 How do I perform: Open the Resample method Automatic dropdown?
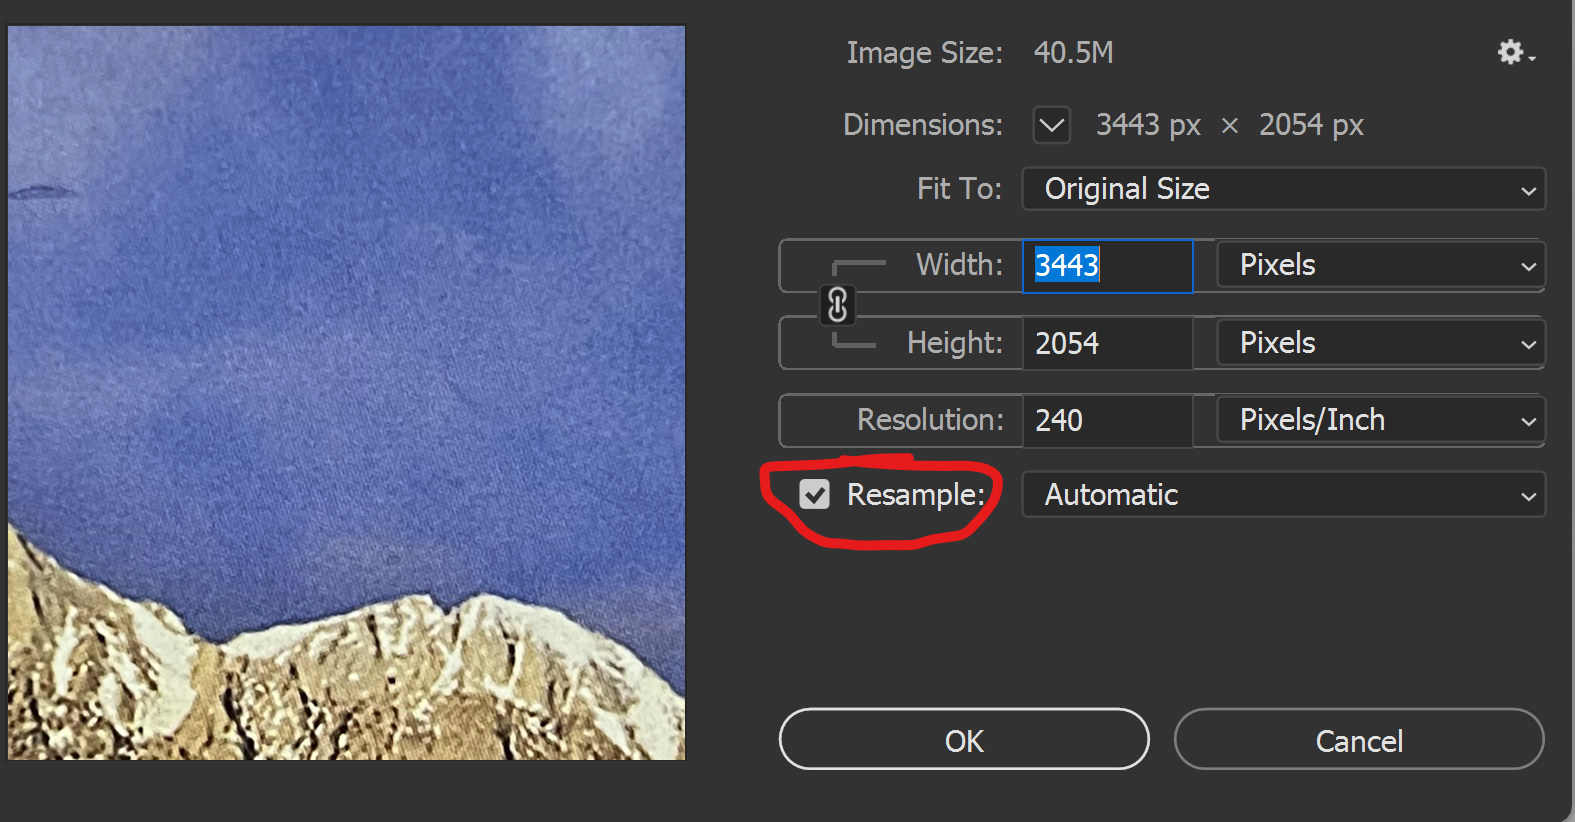[1283, 495]
